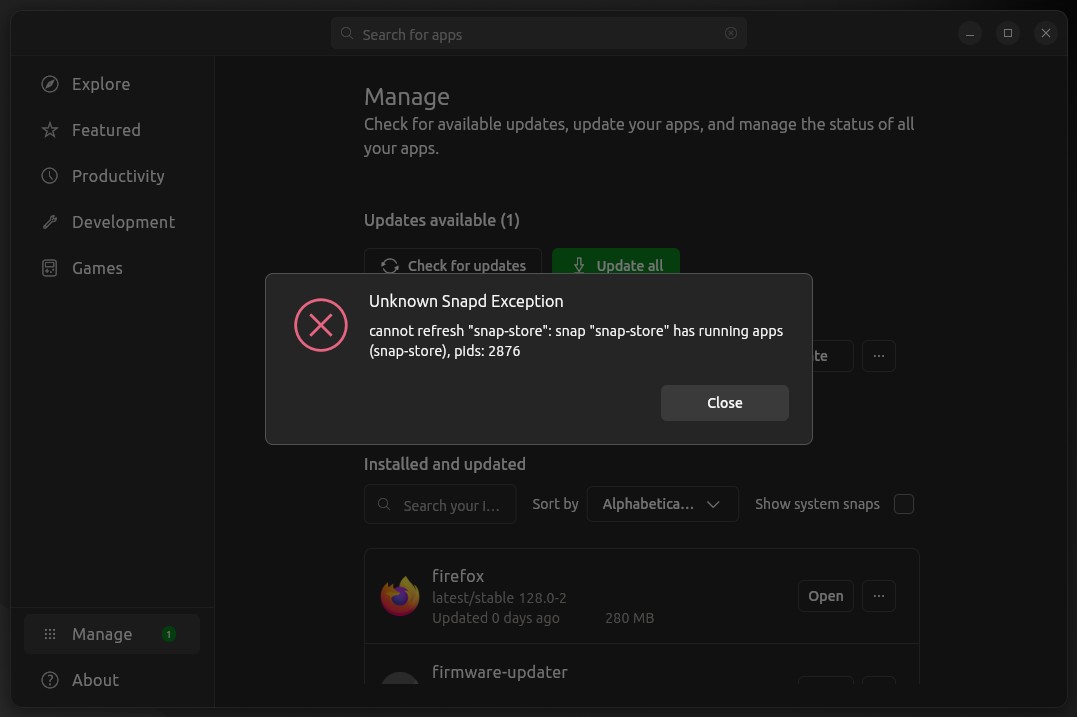Open the Games controller icon
The height and width of the screenshot is (717, 1077).
point(49,268)
